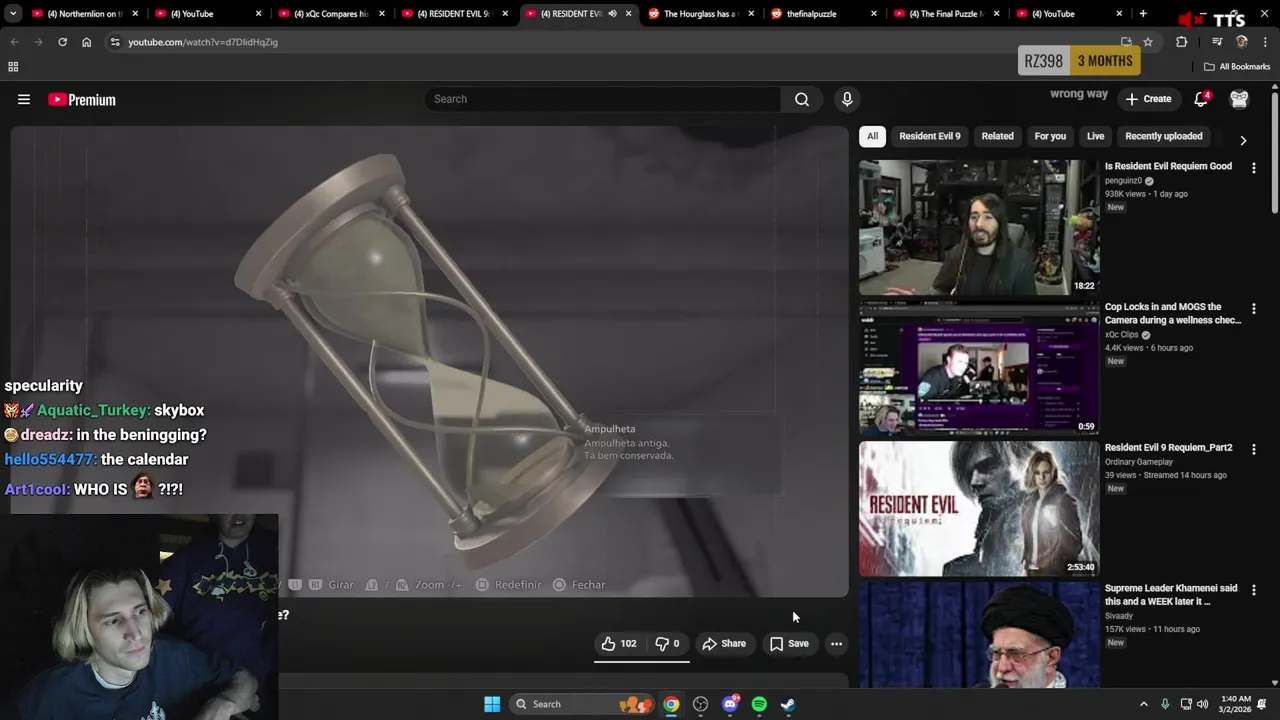Open All Bookmarks folder
The image size is (1280, 720).
pyautogui.click(x=1237, y=67)
